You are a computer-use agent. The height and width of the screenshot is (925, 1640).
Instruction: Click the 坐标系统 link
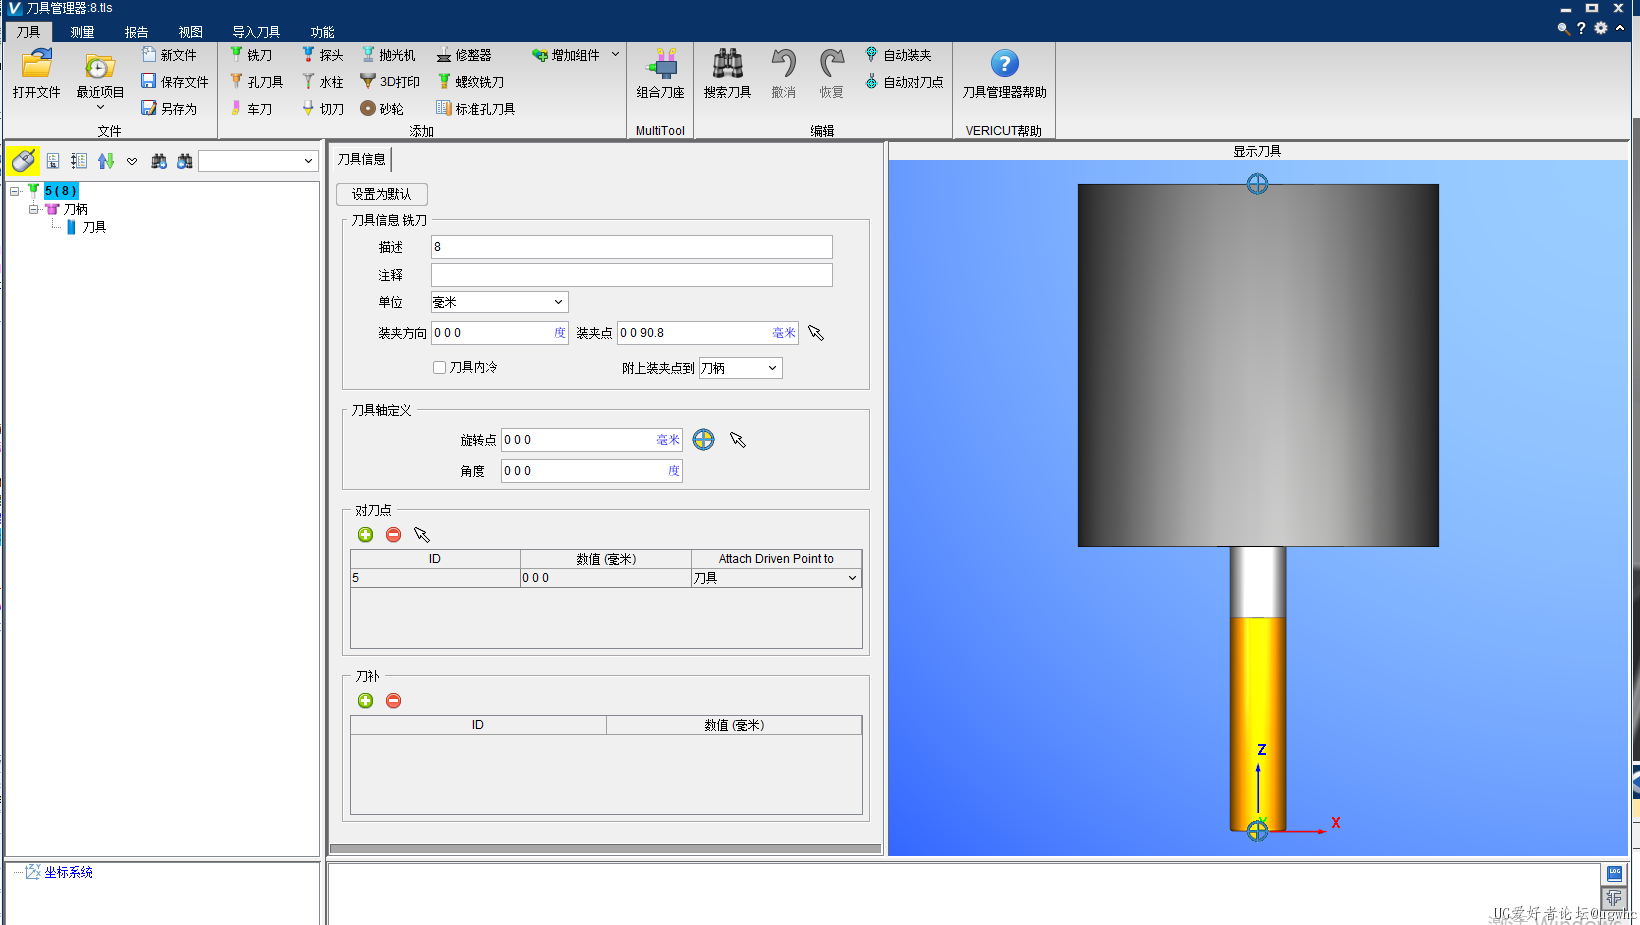[x=68, y=872]
